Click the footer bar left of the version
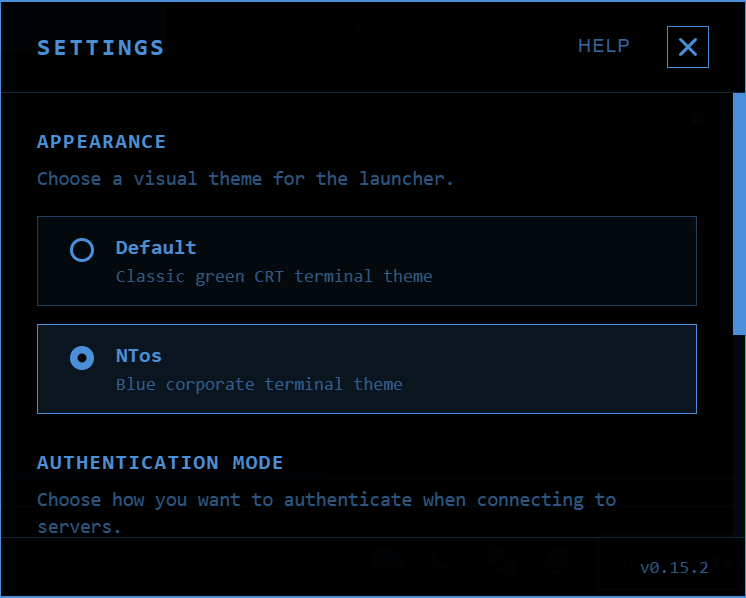746x598 pixels. pyautogui.click(x=200, y=567)
